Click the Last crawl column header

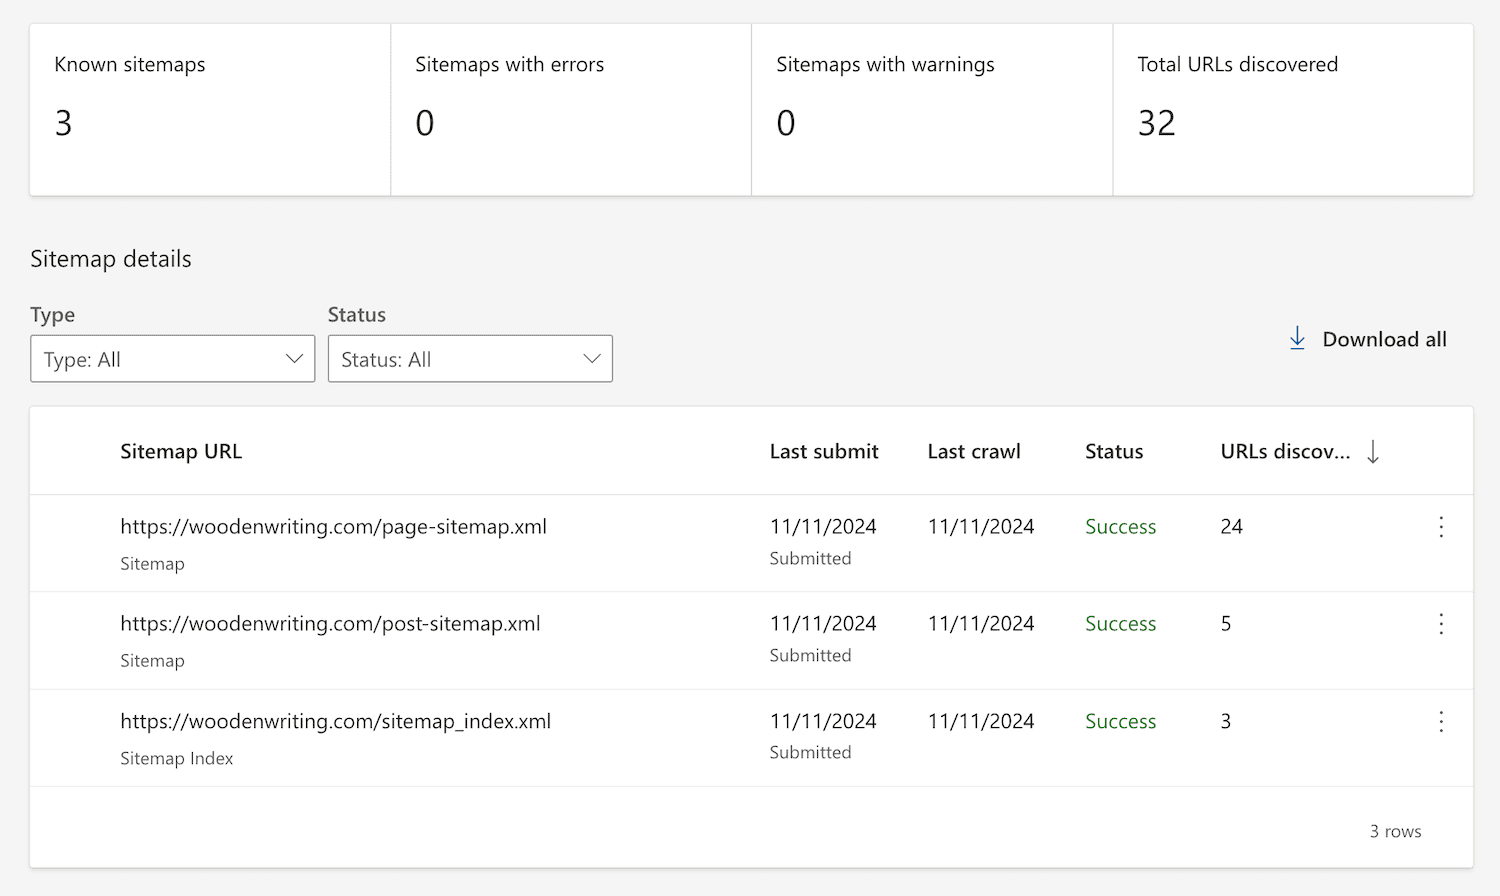[x=973, y=451]
